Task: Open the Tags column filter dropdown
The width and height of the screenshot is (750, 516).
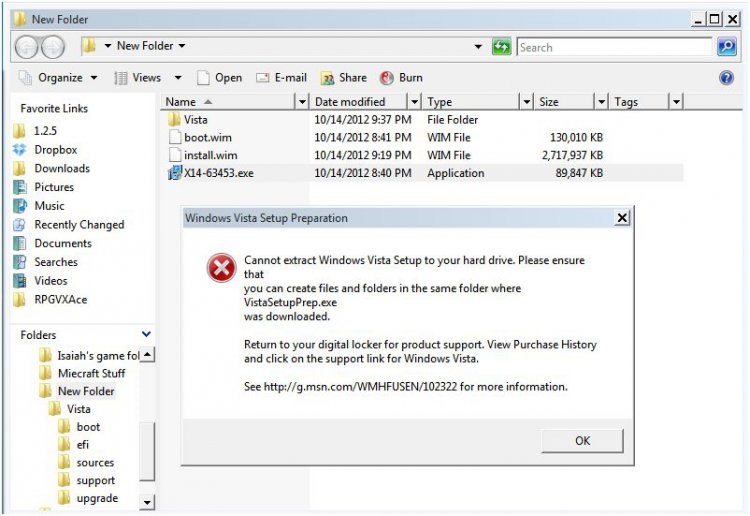Action: tap(676, 102)
